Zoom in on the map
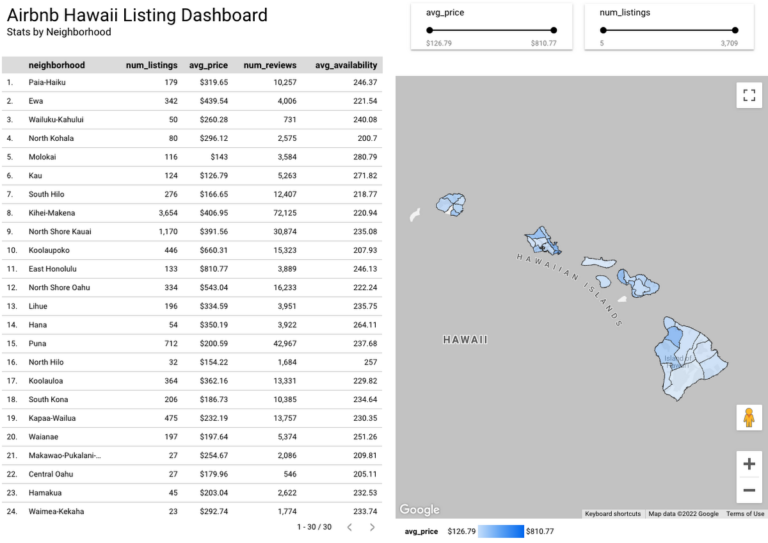This screenshot has width=768, height=543. [749, 464]
